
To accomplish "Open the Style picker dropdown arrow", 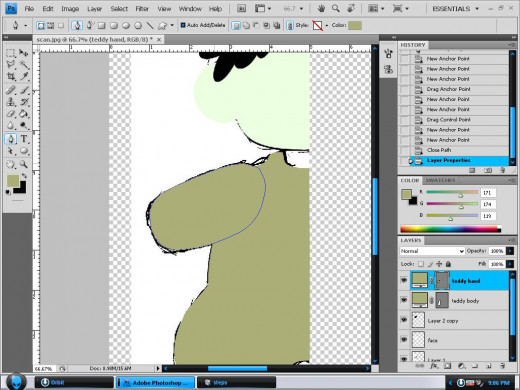I will pos(327,25).
